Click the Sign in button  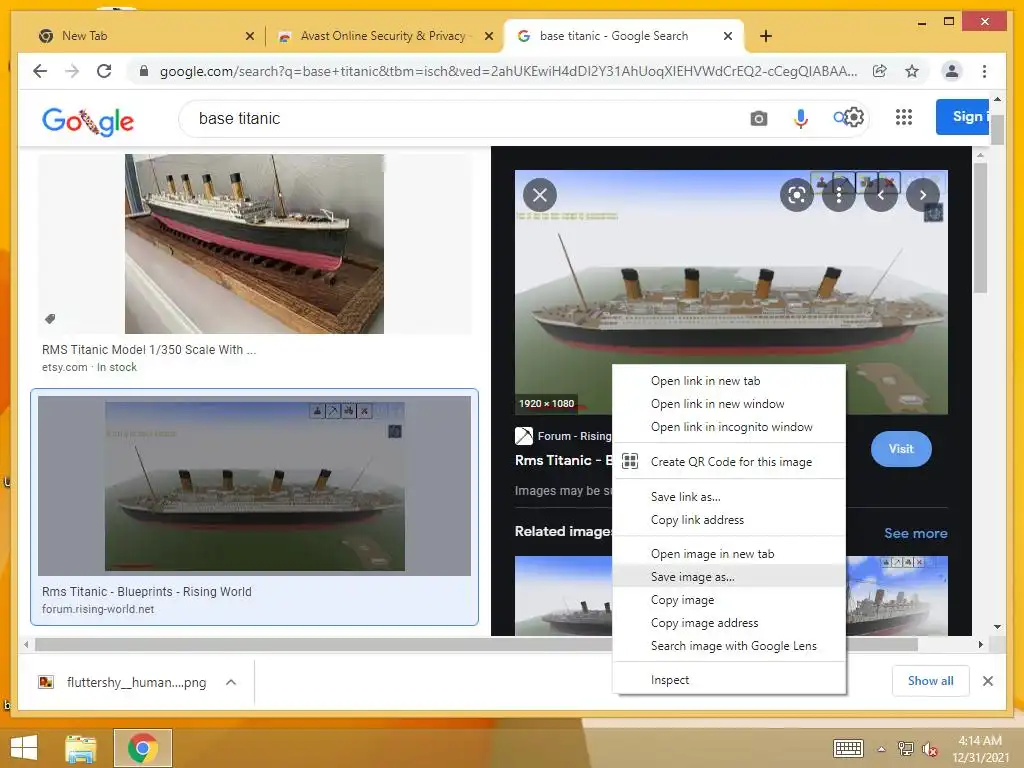[x=963, y=117]
